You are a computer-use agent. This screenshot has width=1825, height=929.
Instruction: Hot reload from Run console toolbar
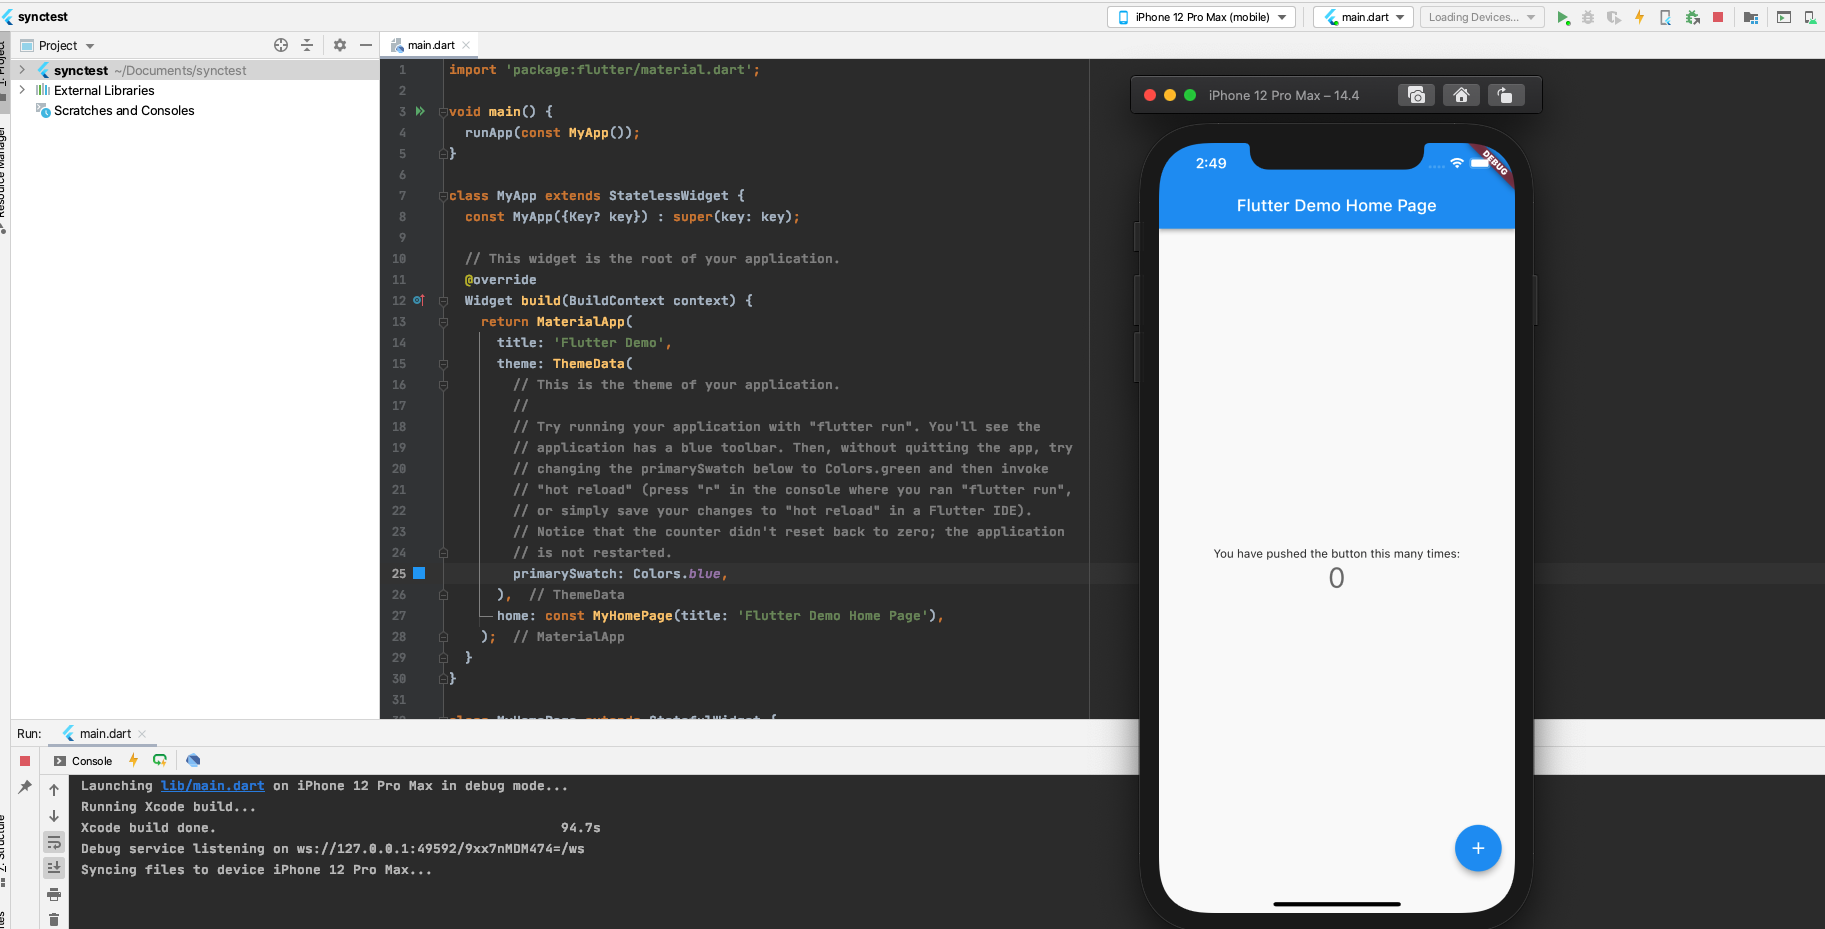[x=133, y=760]
